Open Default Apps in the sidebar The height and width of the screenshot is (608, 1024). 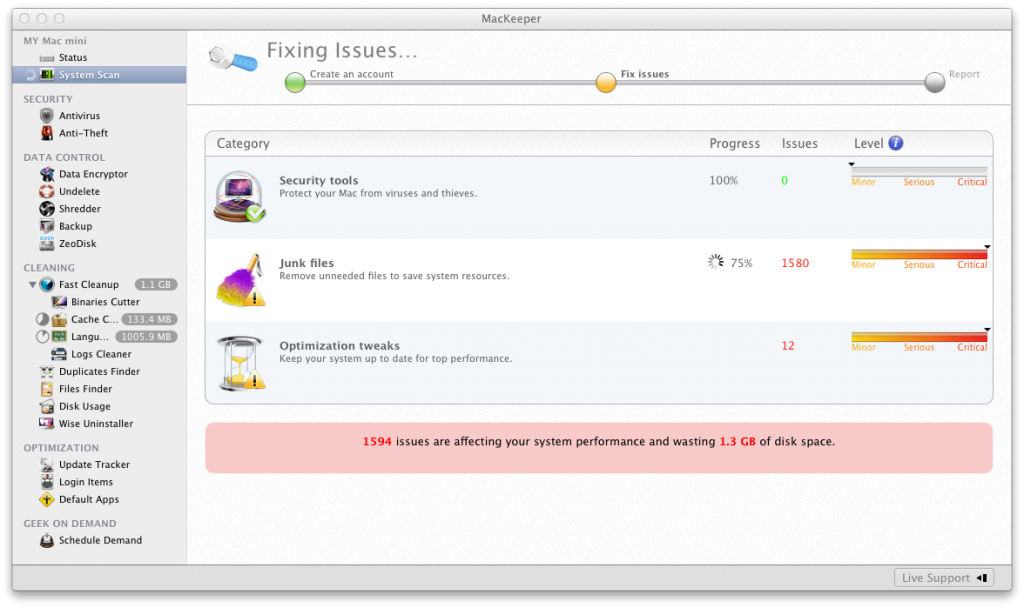click(x=89, y=500)
